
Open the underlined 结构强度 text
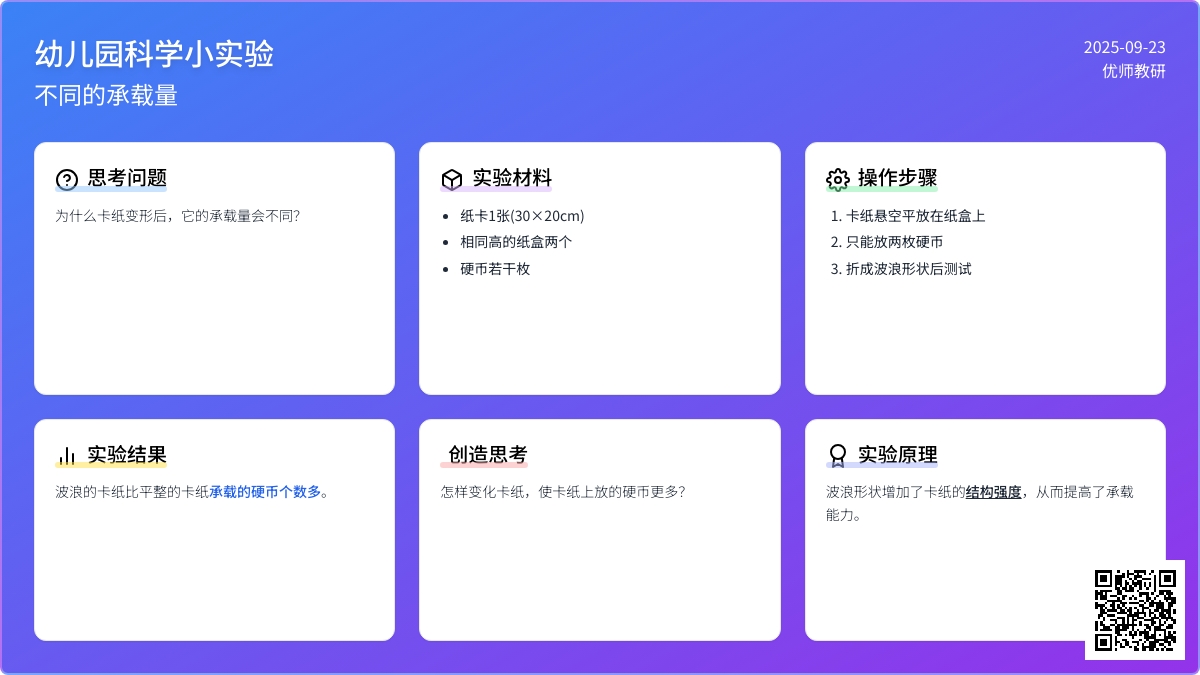pos(993,492)
